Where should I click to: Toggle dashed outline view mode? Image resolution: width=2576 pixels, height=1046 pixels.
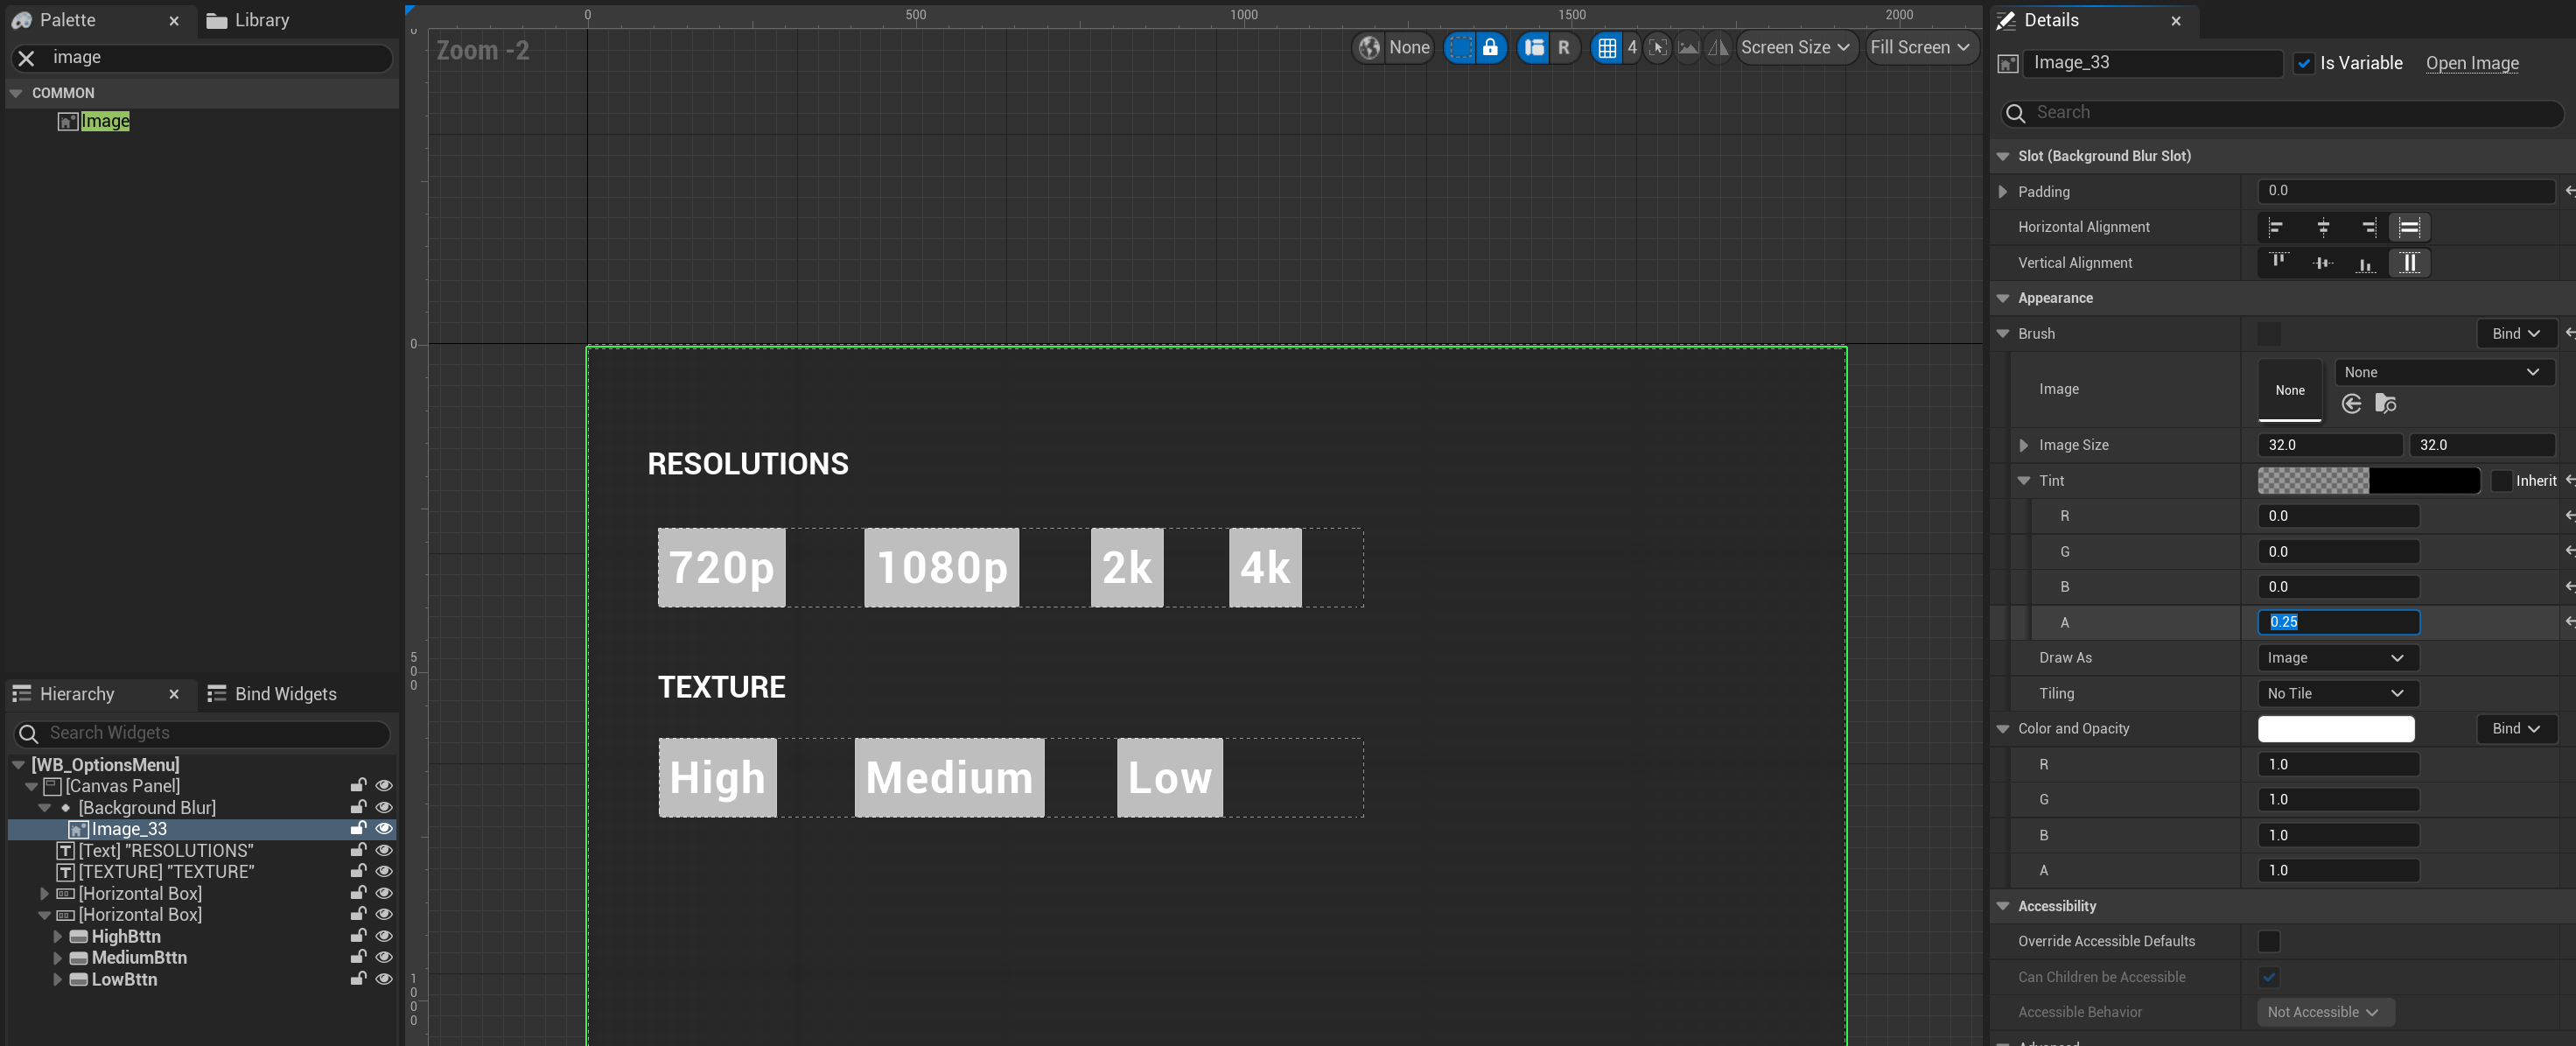pos(1460,47)
